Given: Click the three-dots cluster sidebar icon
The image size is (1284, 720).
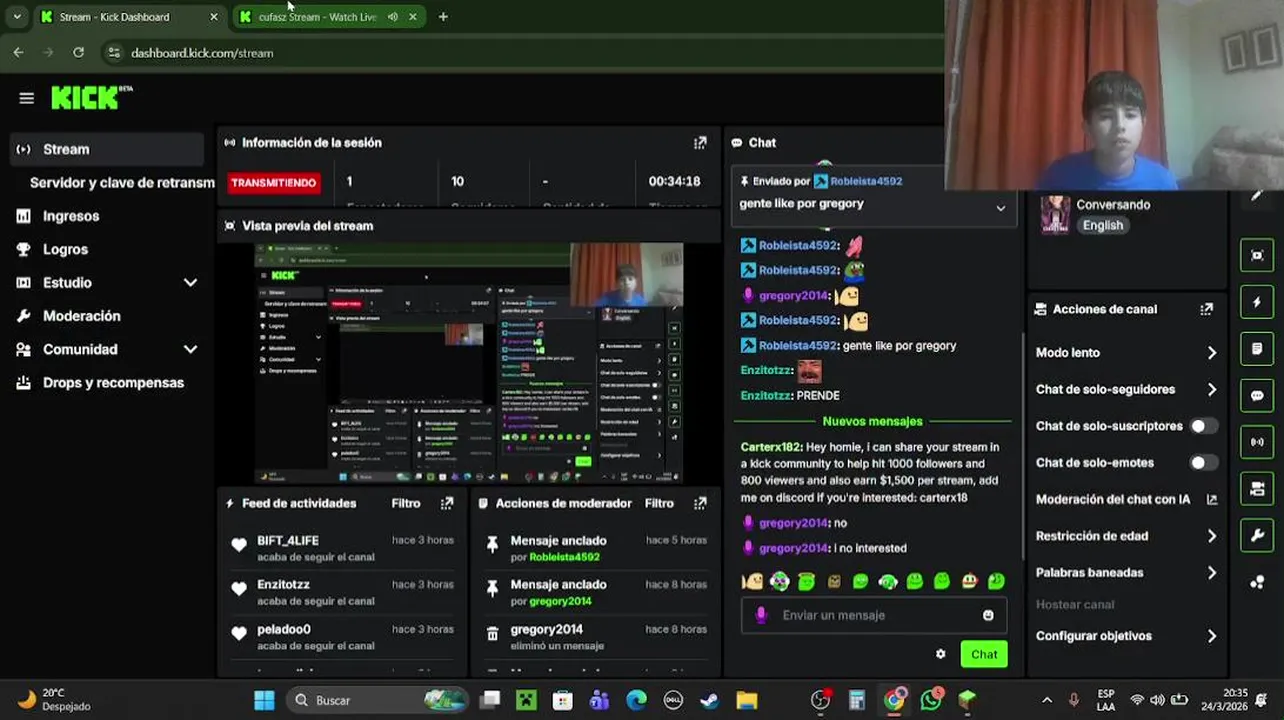Looking at the screenshot, I should [x=1257, y=582].
